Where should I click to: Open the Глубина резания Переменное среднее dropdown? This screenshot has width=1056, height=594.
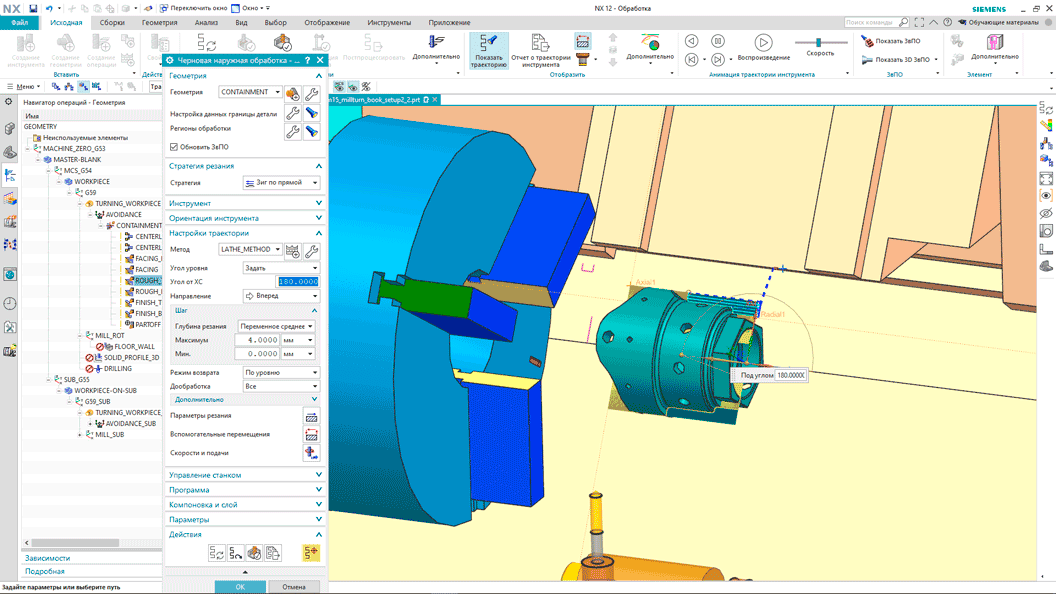tap(276, 326)
